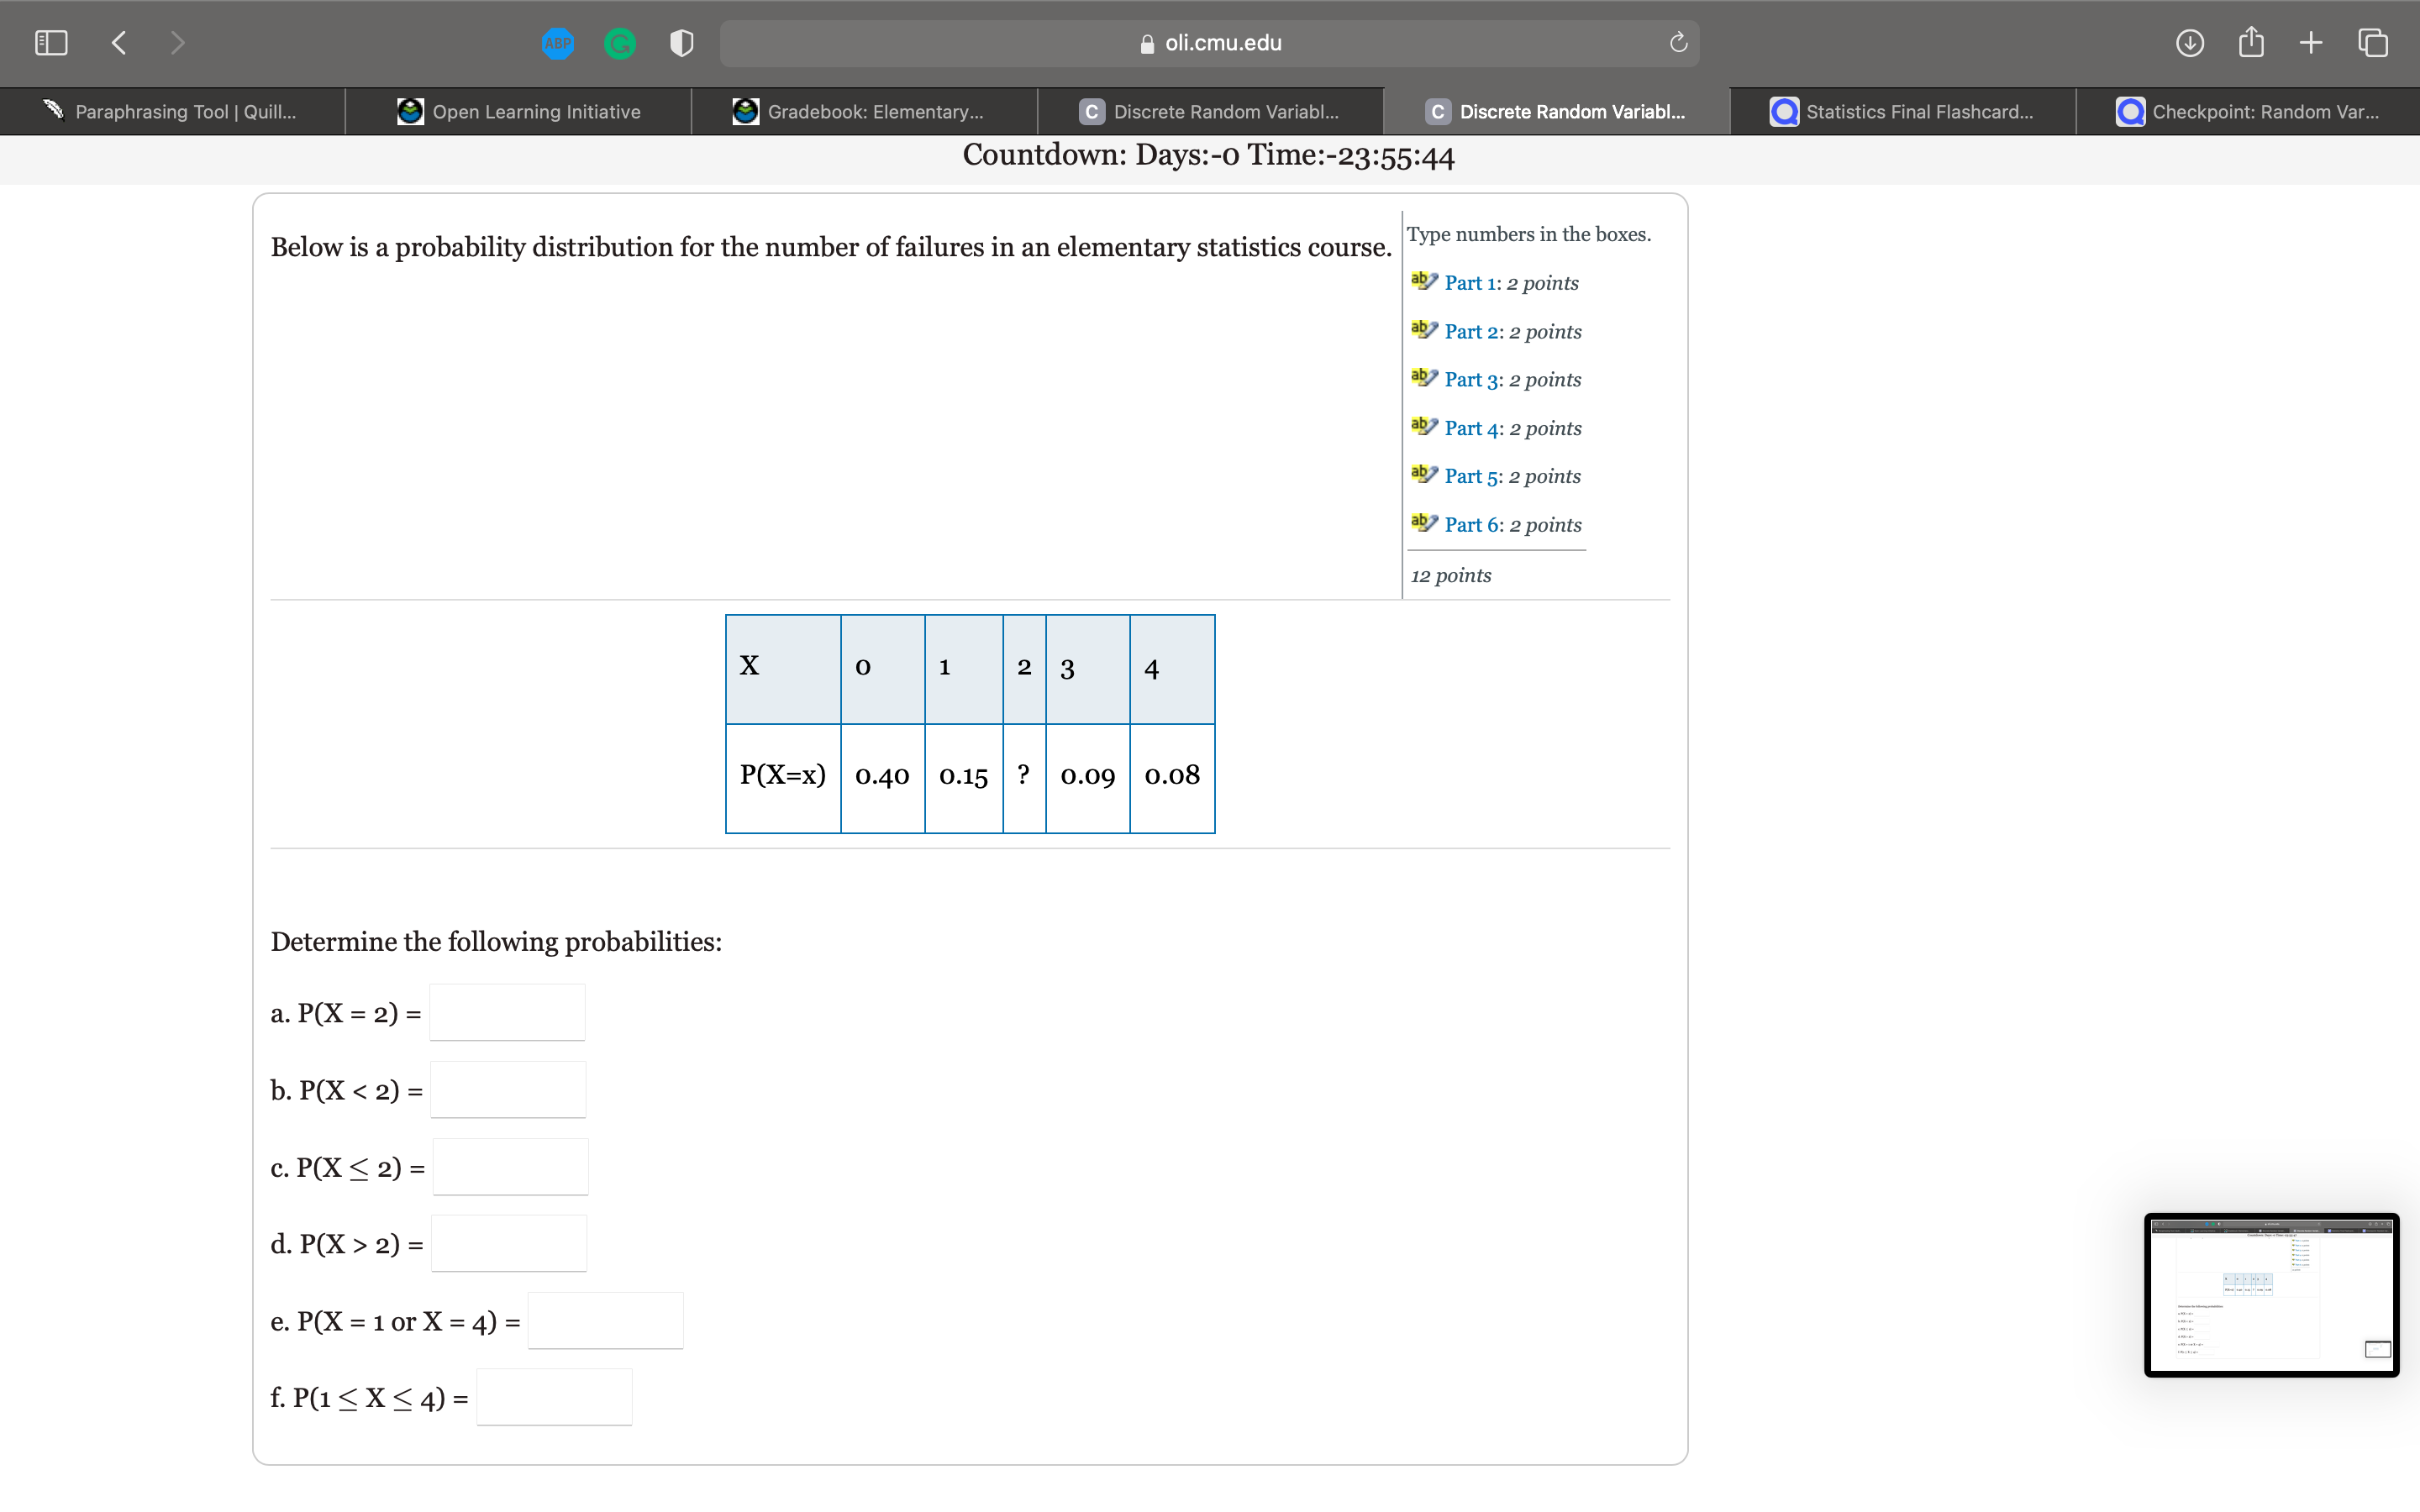The height and width of the screenshot is (1512, 2420).
Task: Open a new tab with the plus icon
Action: pos(2311,43)
